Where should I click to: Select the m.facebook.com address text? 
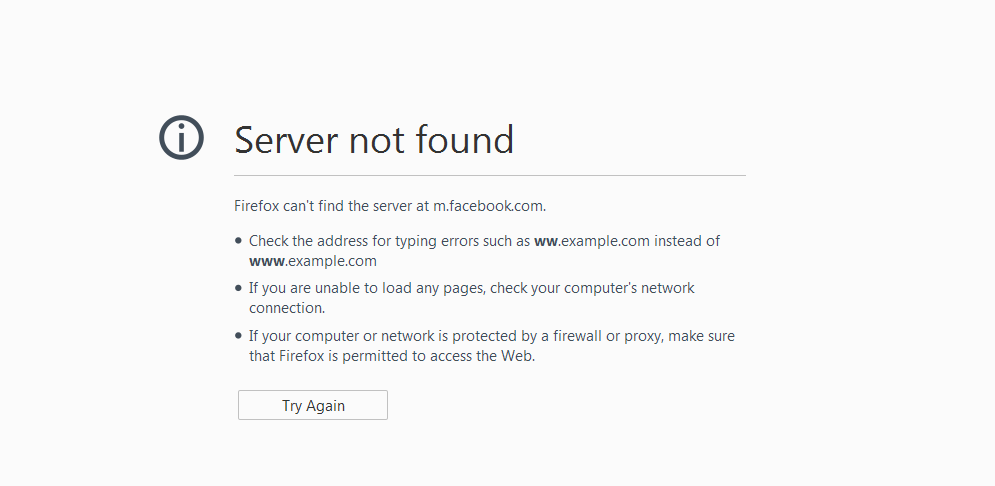489,206
